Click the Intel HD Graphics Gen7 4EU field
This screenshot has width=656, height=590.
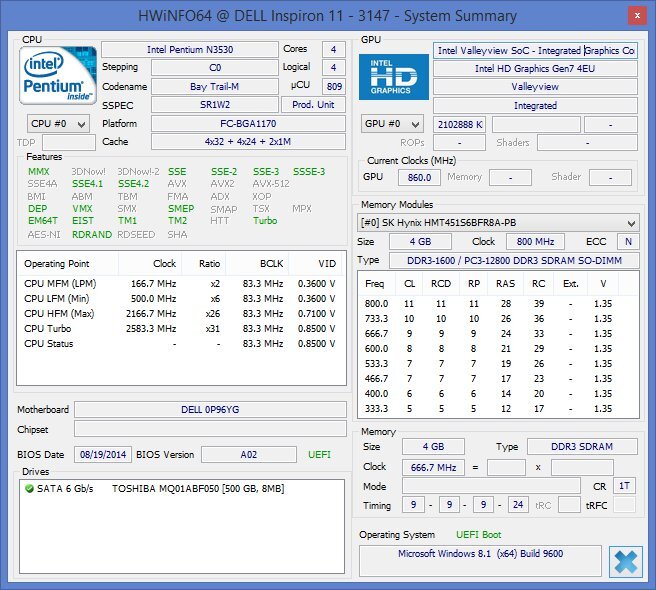coord(535,69)
